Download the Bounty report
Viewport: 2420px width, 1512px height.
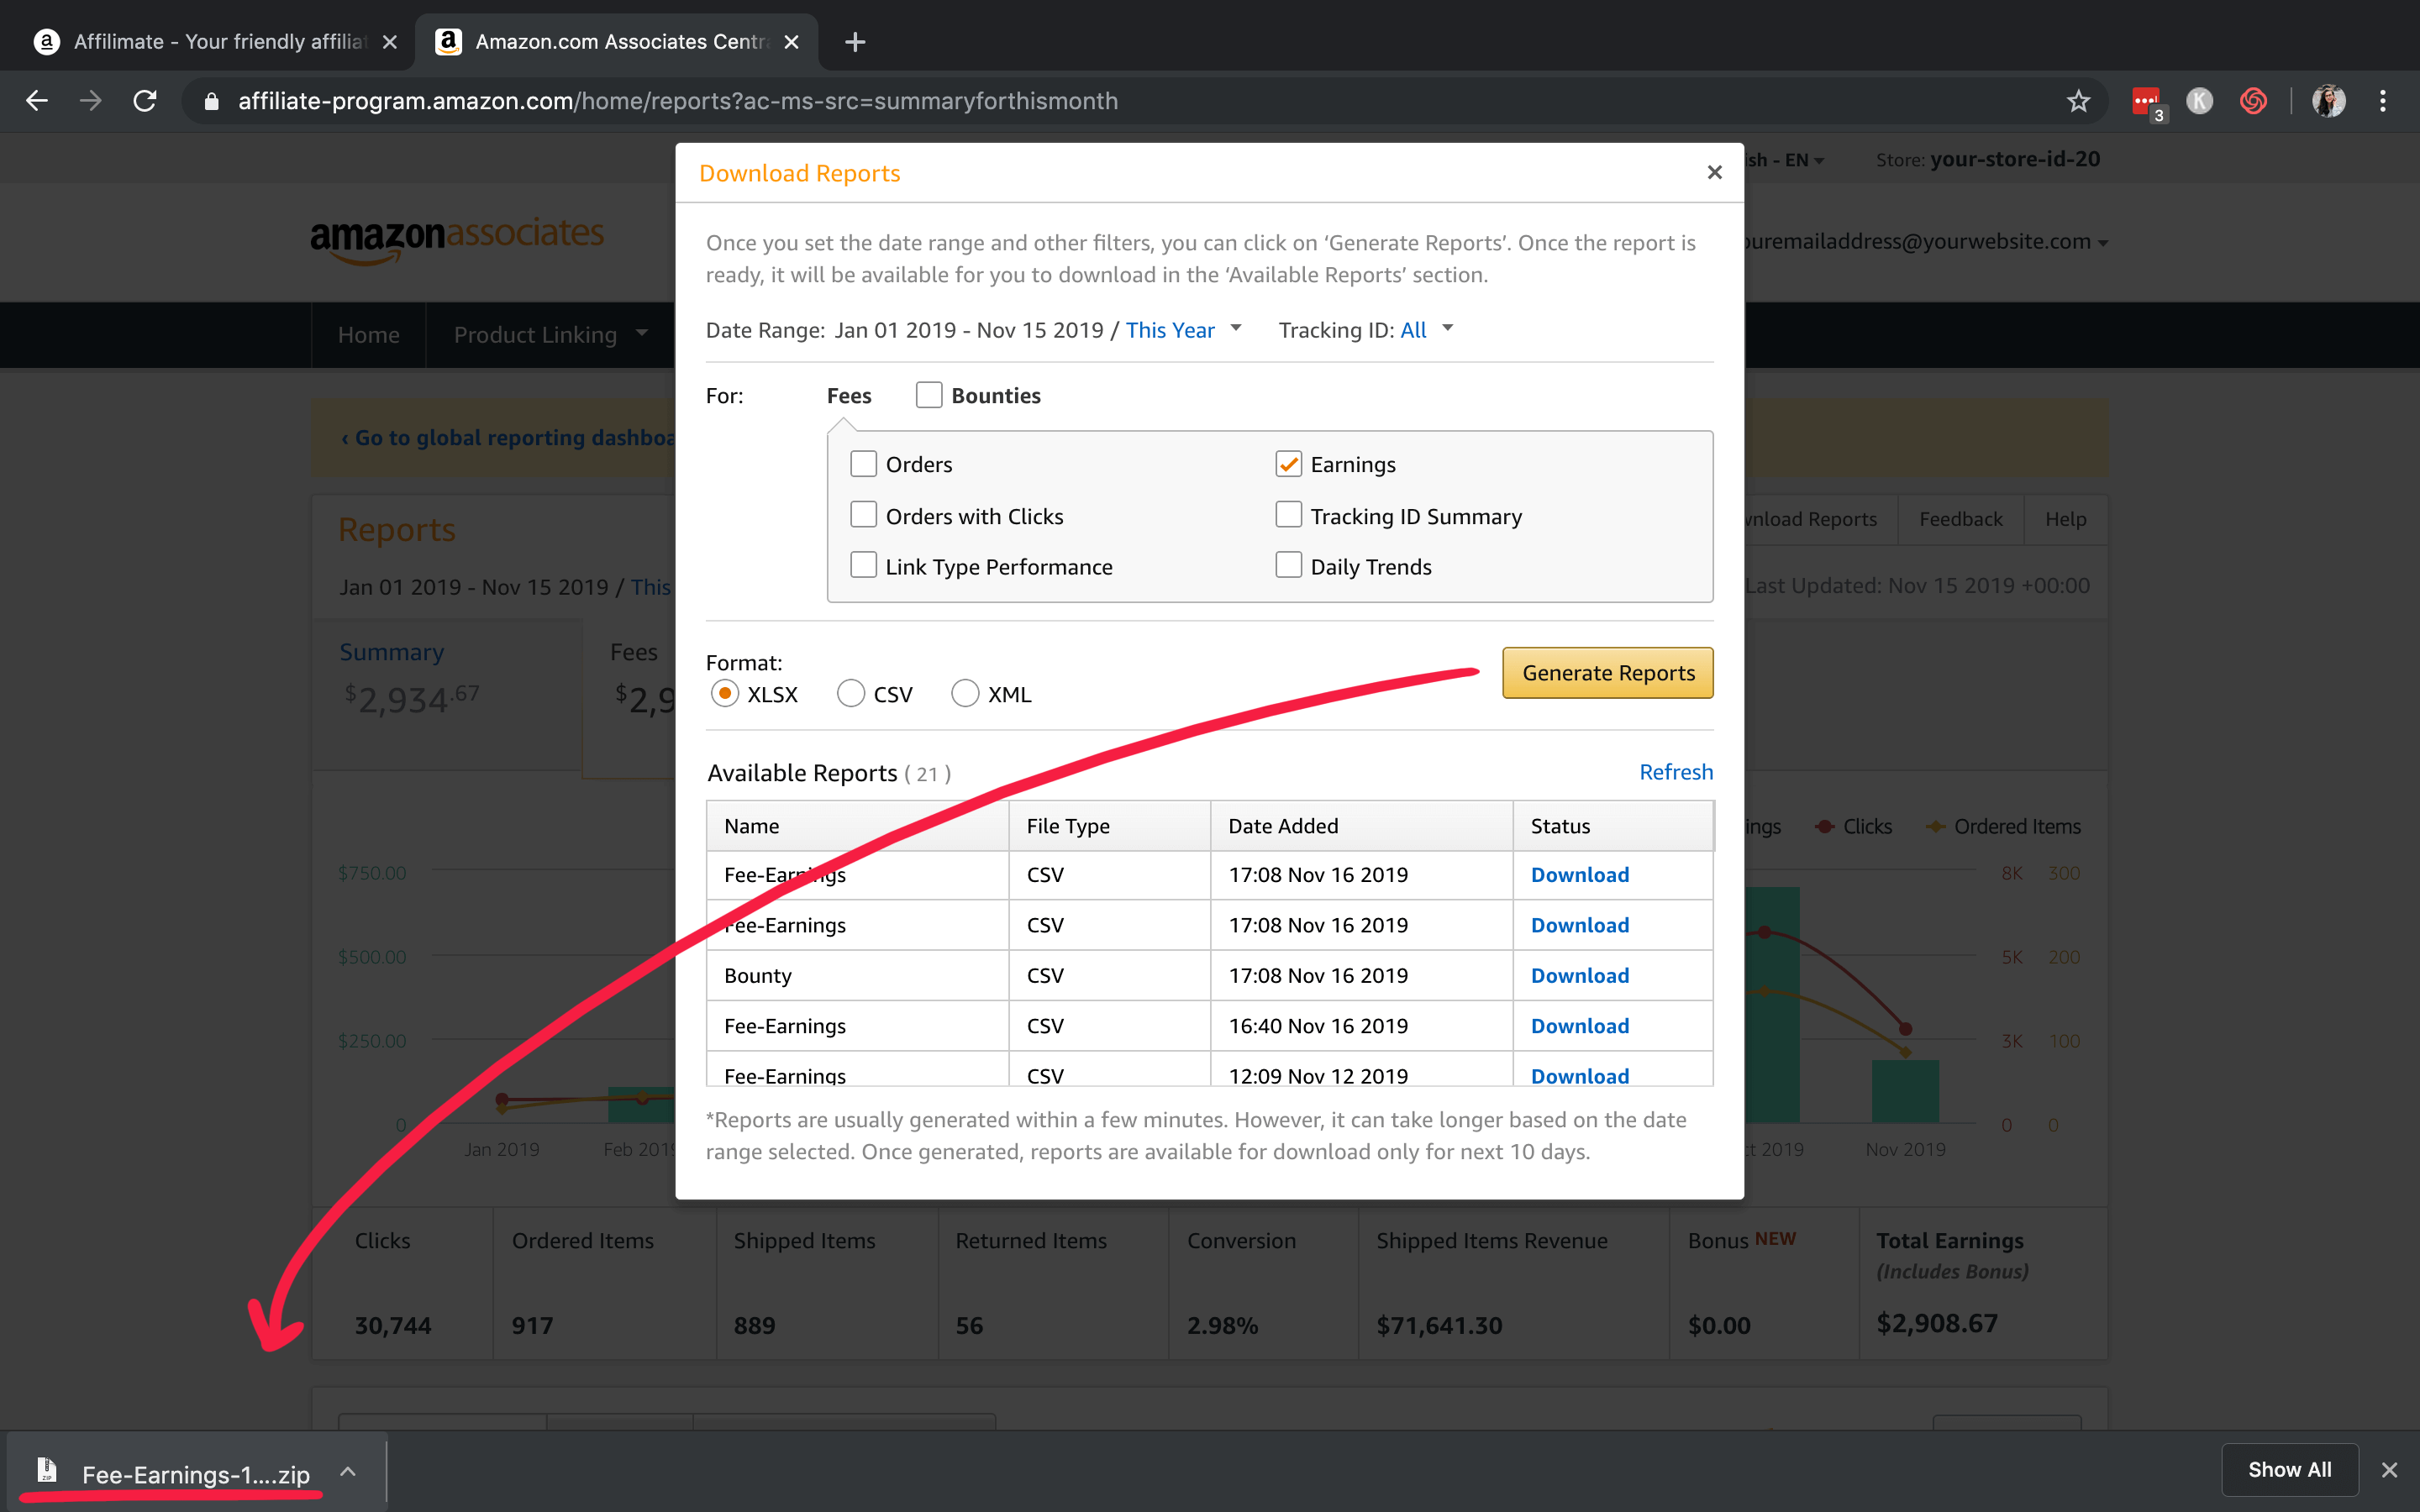click(1580, 975)
